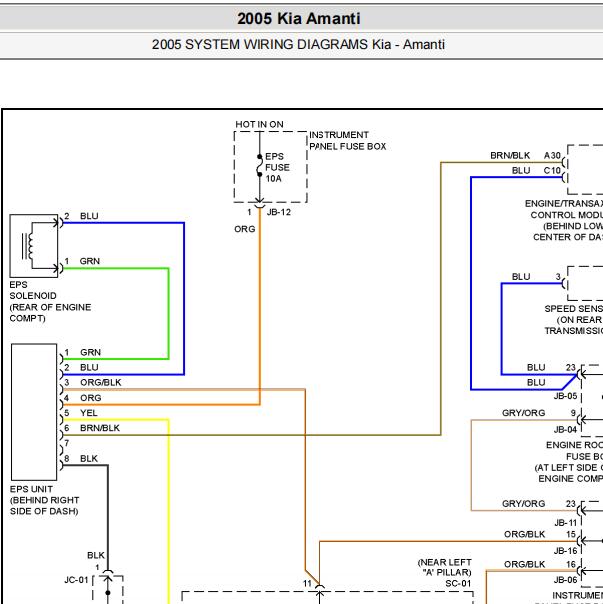Viewport: 603px width, 604px height.
Task: Click the "ORG/BLK" label at pin 16
Action: point(524,564)
